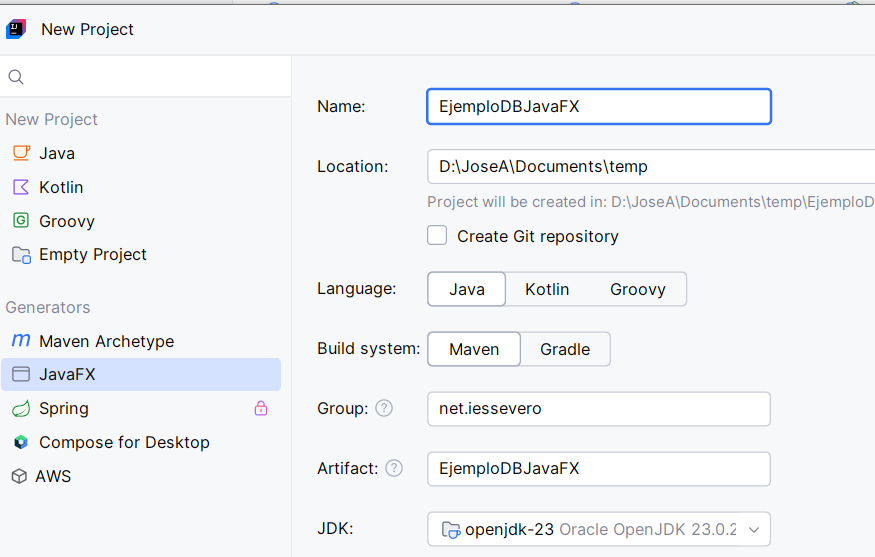This screenshot has width=875, height=557.
Task: Click the Groovy project type icon
Action: pos(21,220)
